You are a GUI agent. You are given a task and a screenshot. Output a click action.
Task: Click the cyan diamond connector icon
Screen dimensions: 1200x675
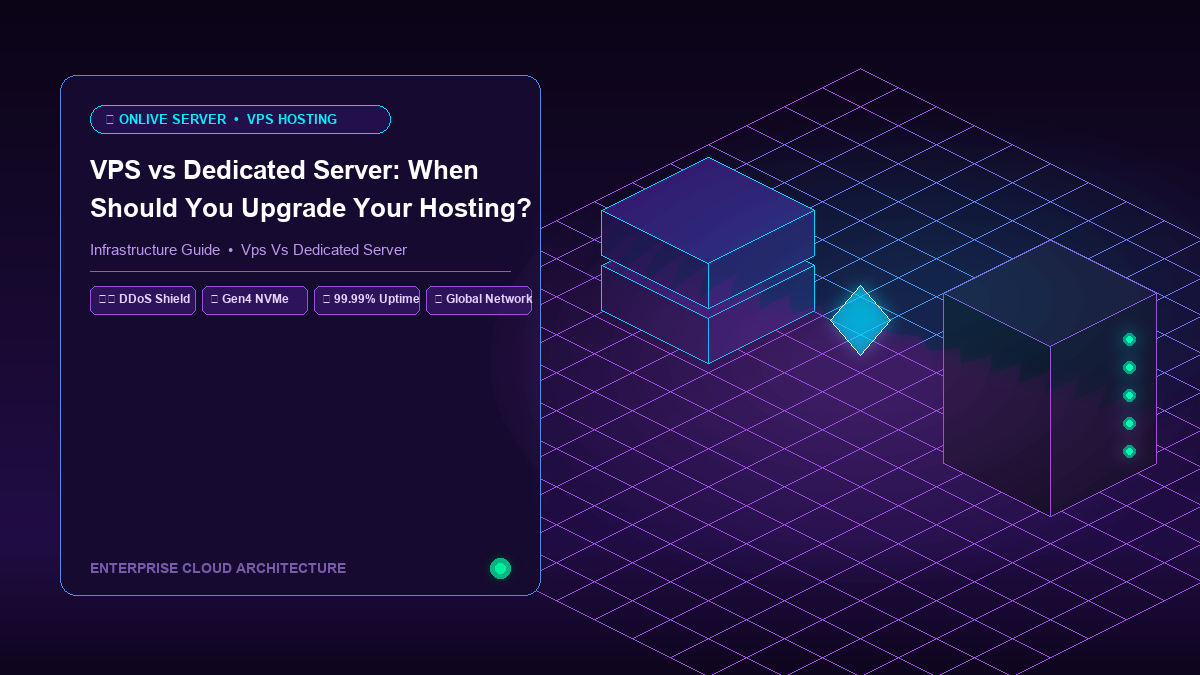860,320
